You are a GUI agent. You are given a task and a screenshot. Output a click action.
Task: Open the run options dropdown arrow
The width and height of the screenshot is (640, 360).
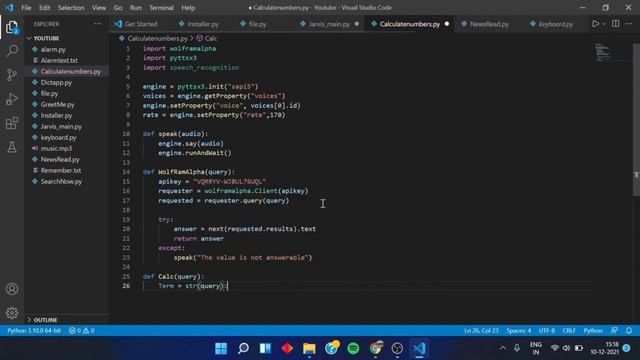[604, 24]
